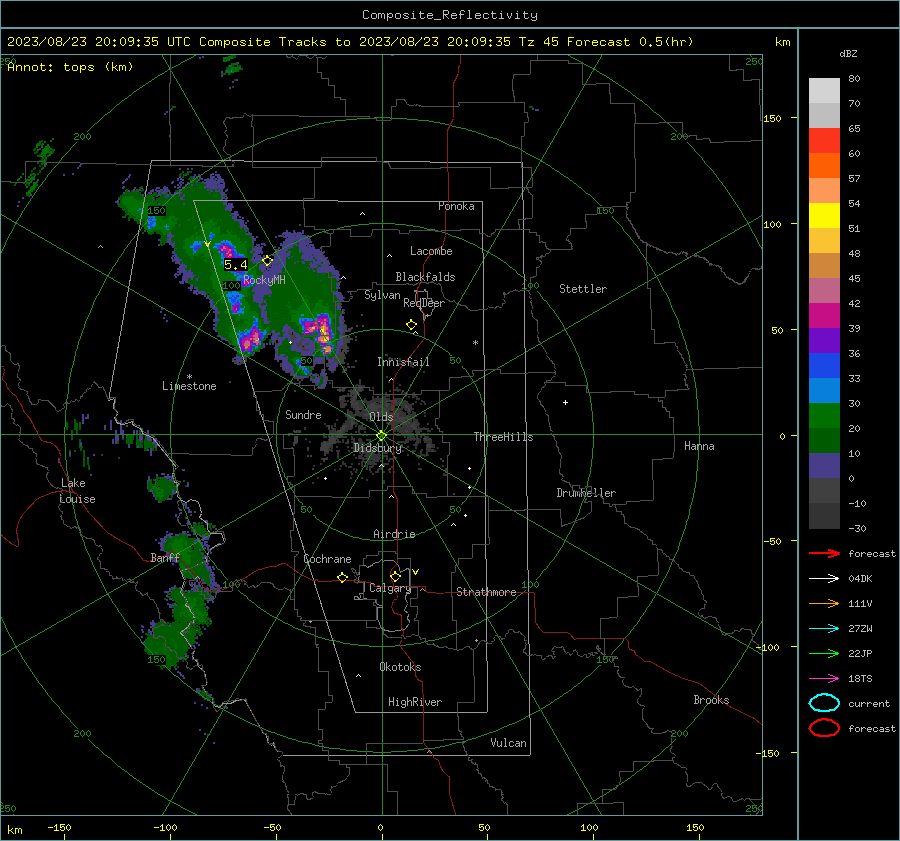Image resolution: width=900 pixels, height=841 pixels.
Task: Click the 5.4 storm top annotation
Action: coord(235,265)
